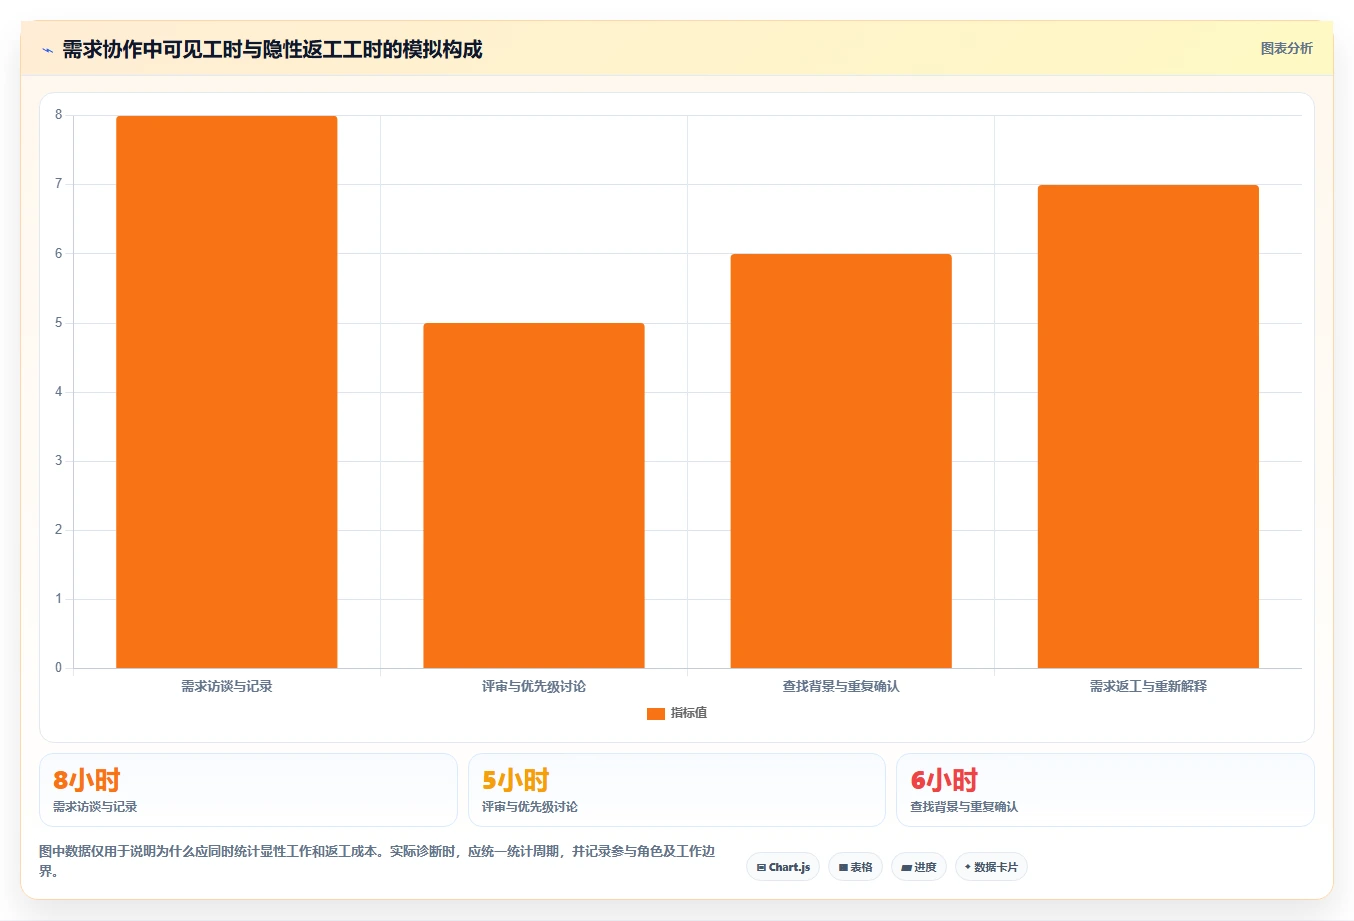This screenshot has width=1354, height=921.
Task: Click the 需求访谈与记录 x-axis label
Action: pyautogui.click(x=227, y=686)
